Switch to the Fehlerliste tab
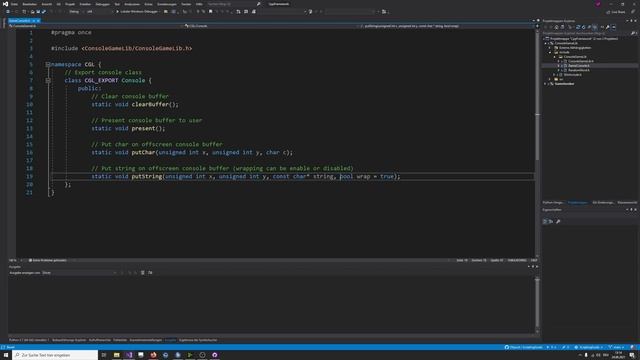The image size is (640, 360). [x=120, y=340]
